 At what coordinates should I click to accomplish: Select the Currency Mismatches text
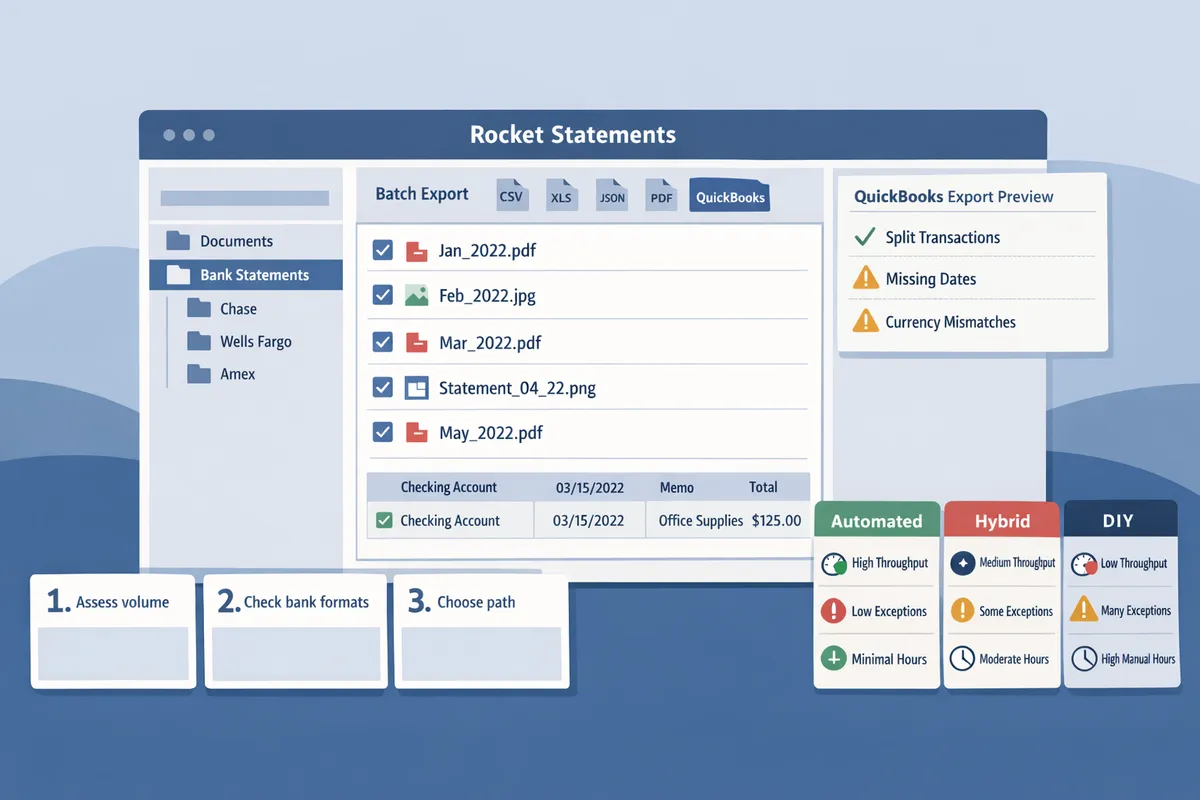pos(951,323)
